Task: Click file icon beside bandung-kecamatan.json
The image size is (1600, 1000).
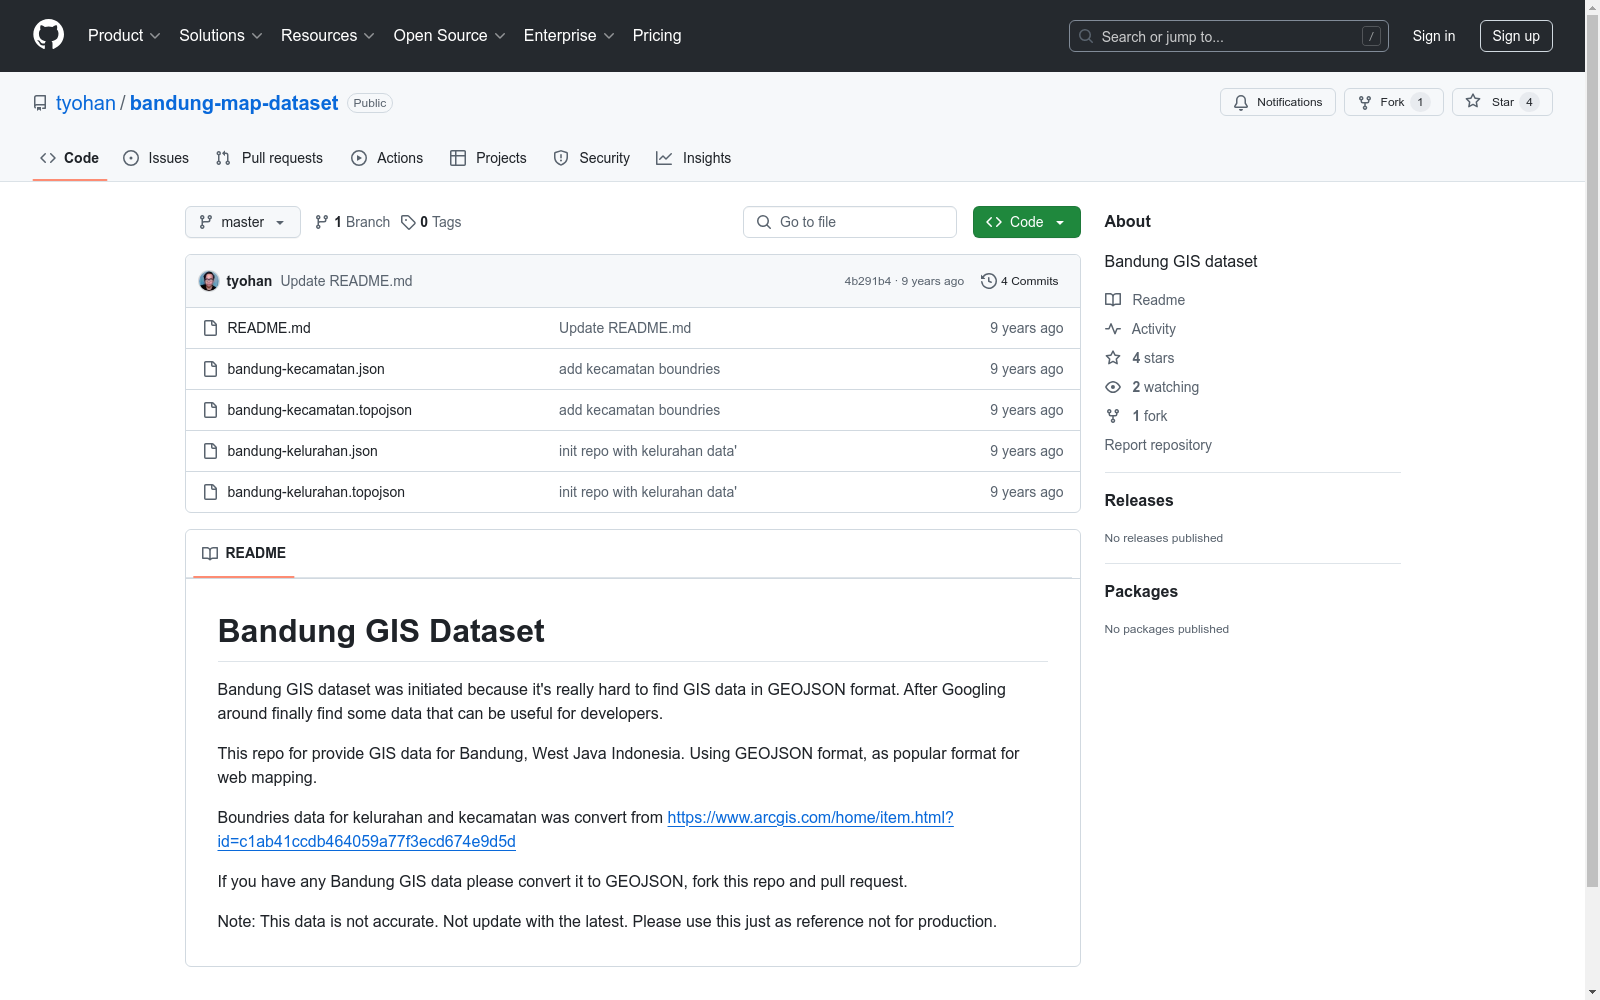Action: click(x=210, y=369)
